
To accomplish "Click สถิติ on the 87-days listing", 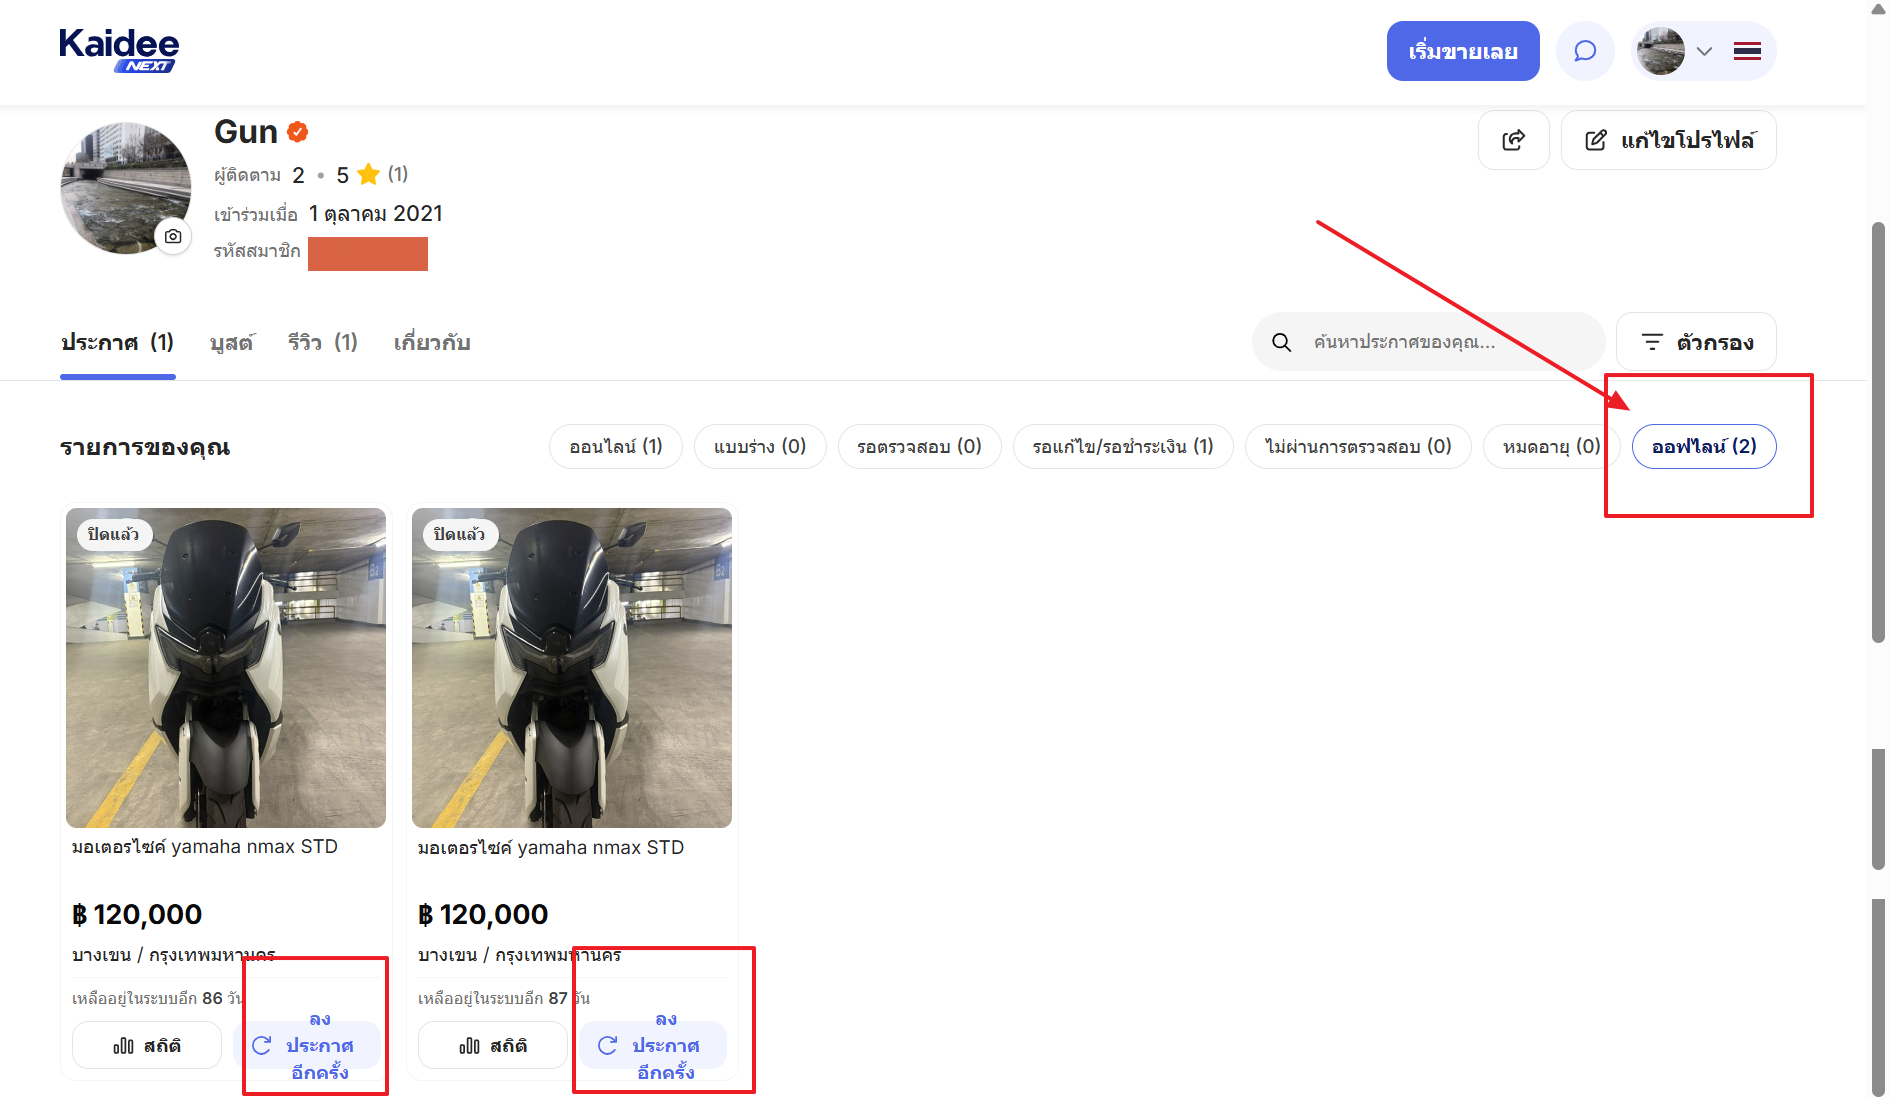I will point(493,1045).
